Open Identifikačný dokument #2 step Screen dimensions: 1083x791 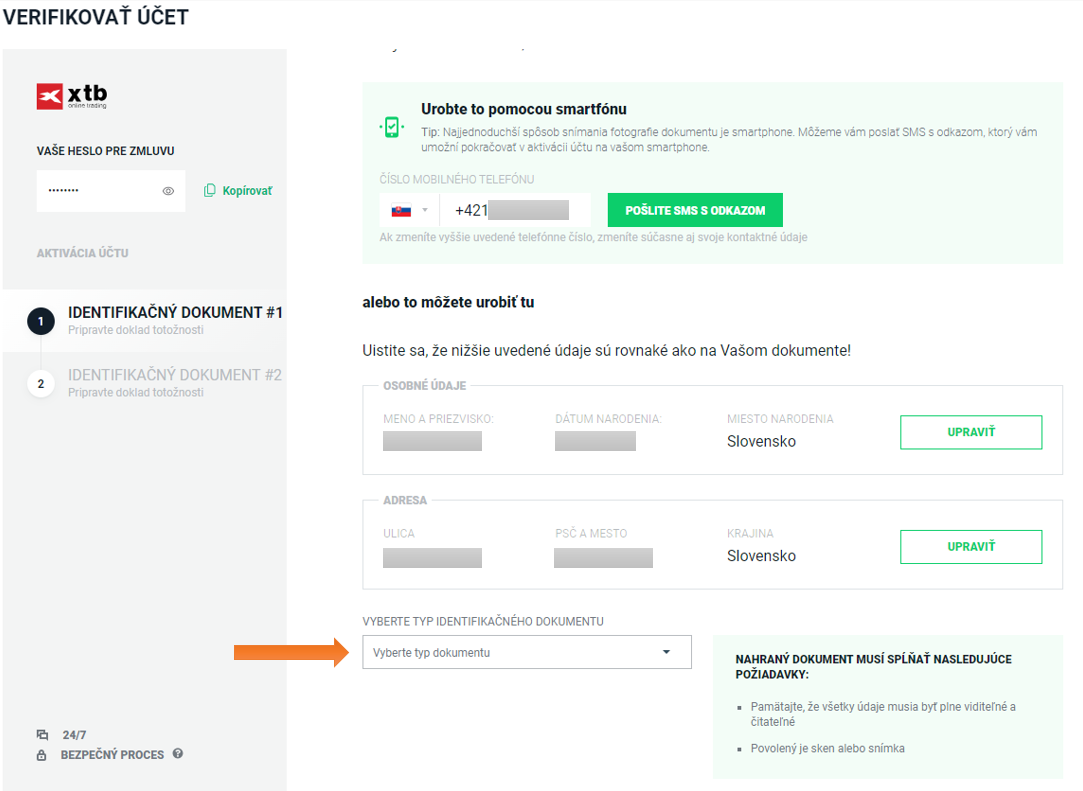click(174, 375)
